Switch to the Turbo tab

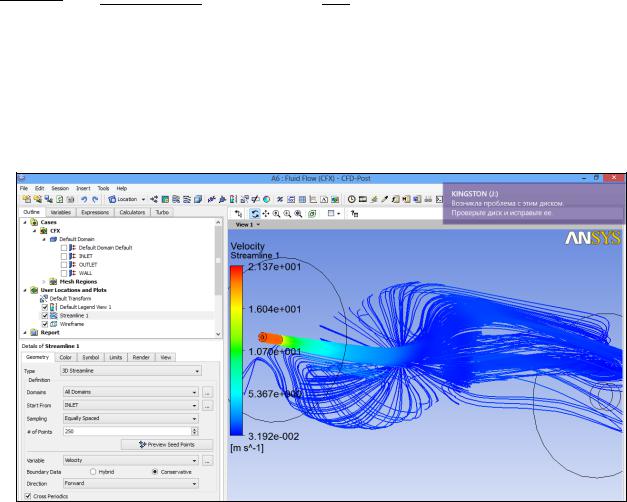tap(162, 212)
